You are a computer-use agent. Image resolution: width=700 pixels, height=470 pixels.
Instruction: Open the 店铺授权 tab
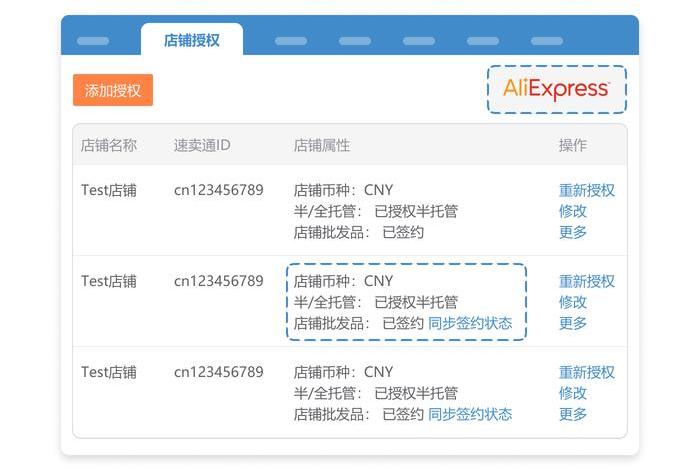coord(192,40)
